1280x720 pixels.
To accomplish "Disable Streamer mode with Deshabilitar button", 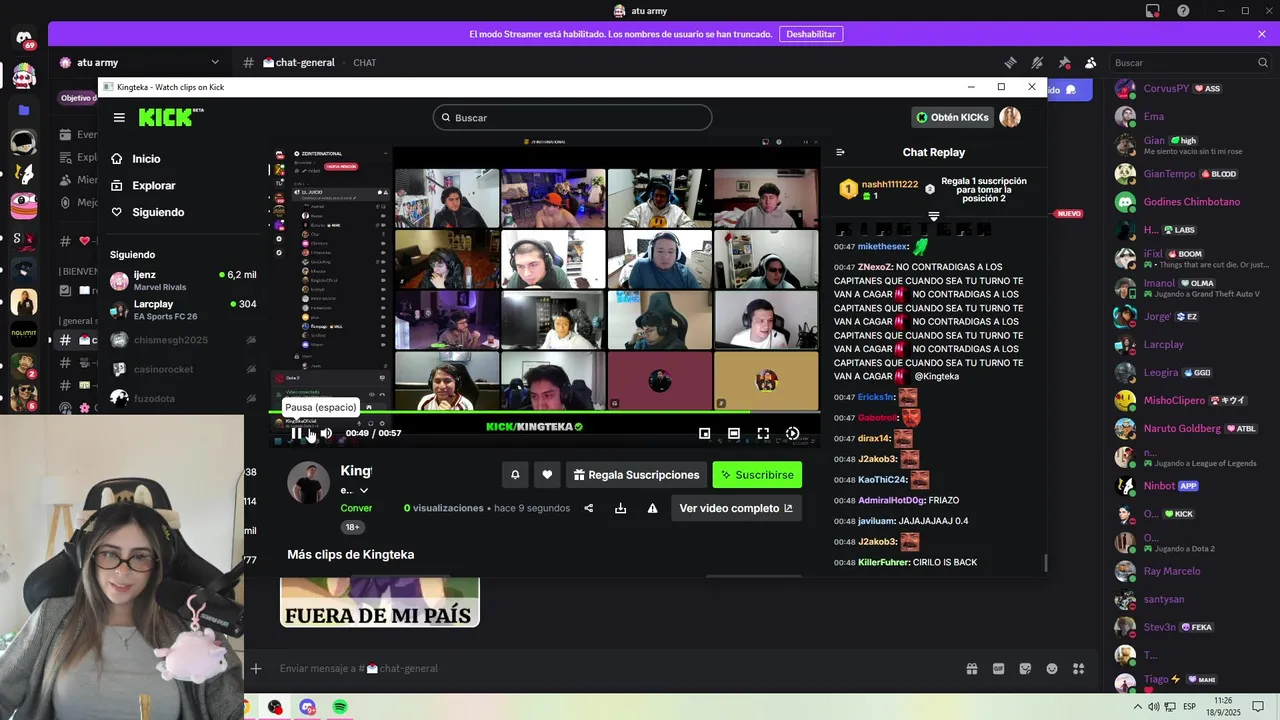I will (810, 34).
